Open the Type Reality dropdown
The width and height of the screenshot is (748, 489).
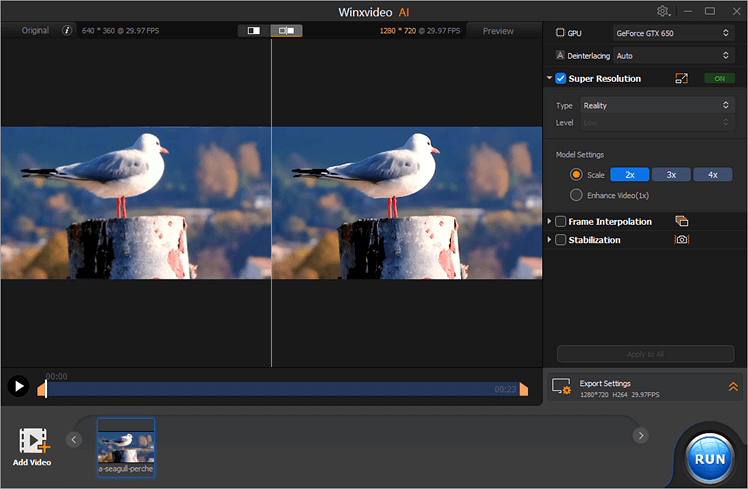coord(655,105)
